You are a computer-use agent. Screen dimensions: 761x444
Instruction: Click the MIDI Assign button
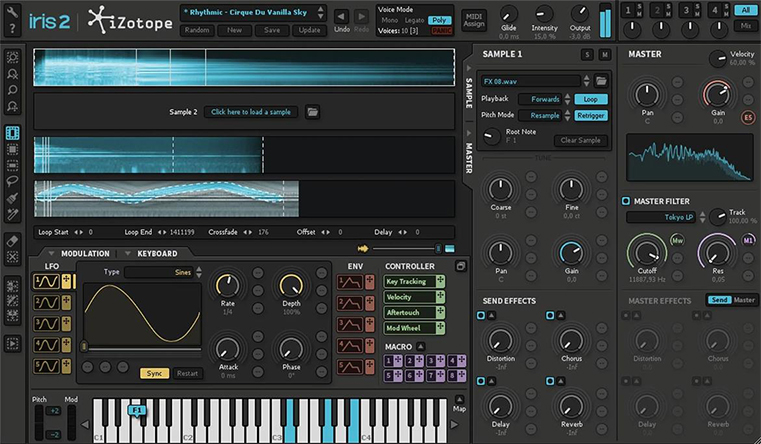tap(474, 20)
